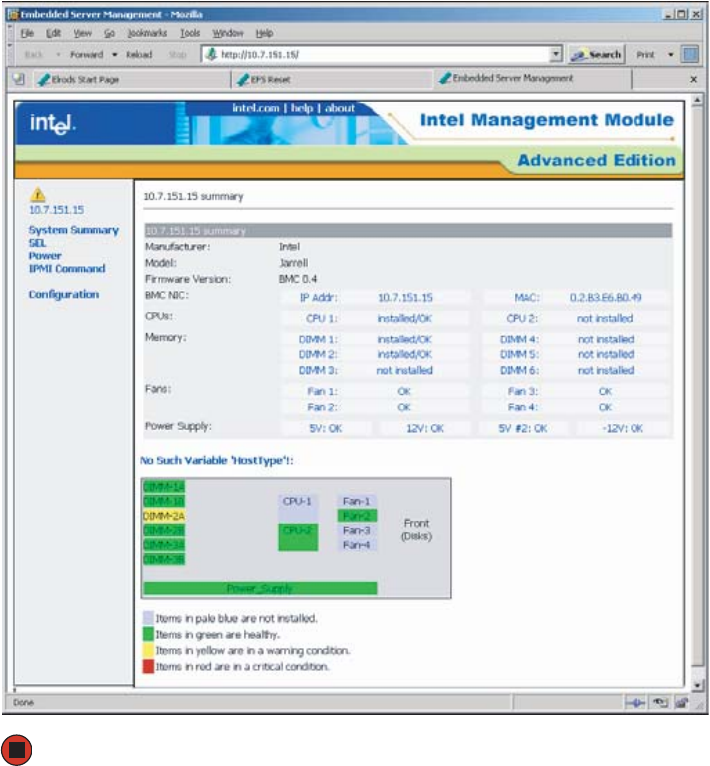Click the Fan-3 block in diagram
The image size is (710, 766).
(357, 531)
